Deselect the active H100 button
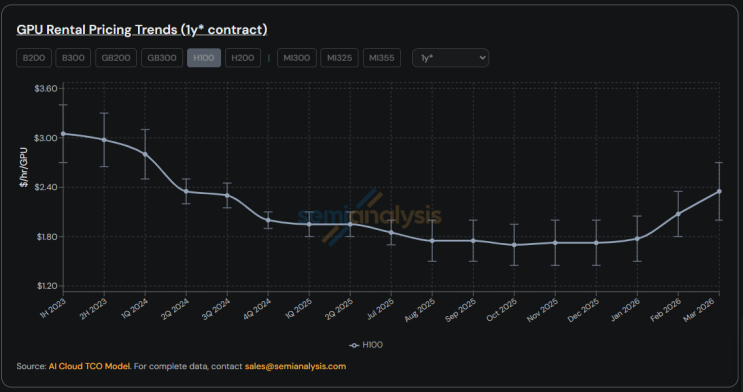743x392 pixels. pos(204,58)
